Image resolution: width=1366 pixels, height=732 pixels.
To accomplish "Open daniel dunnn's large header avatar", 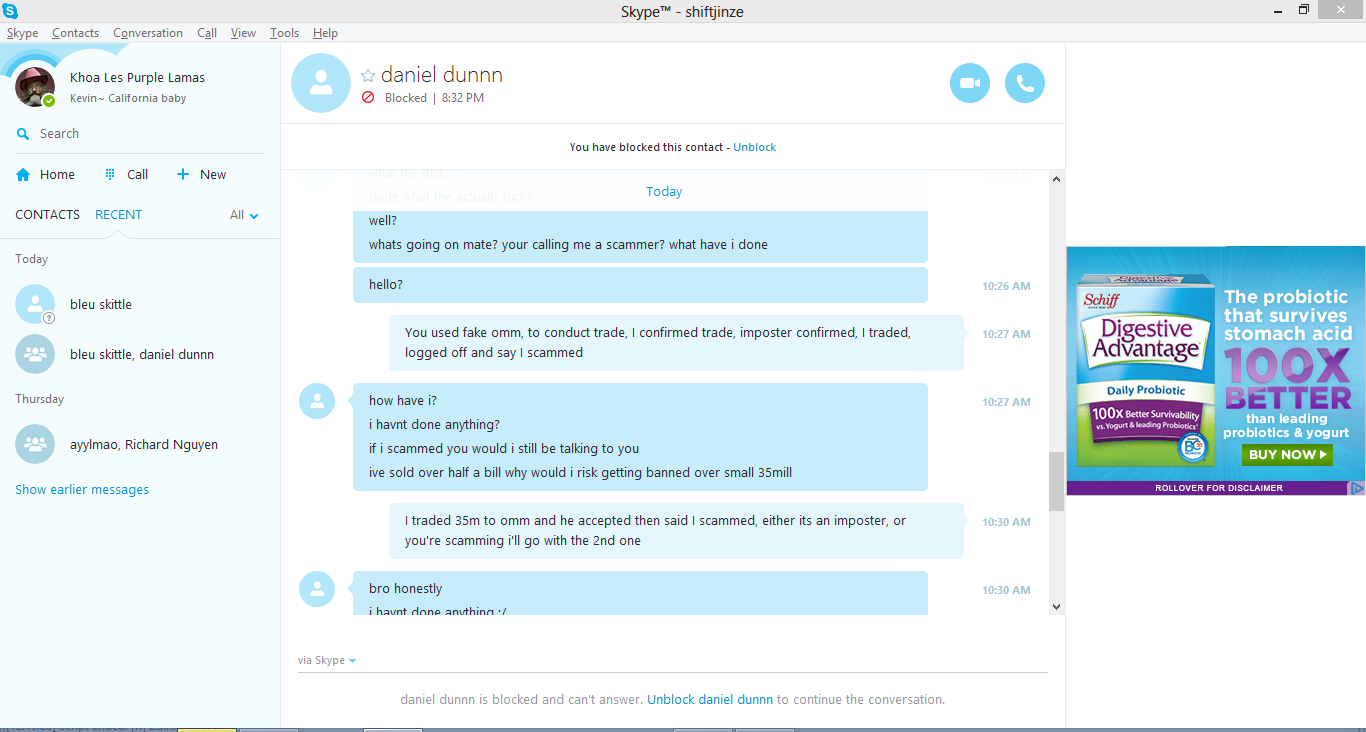I will click(321, 83).
